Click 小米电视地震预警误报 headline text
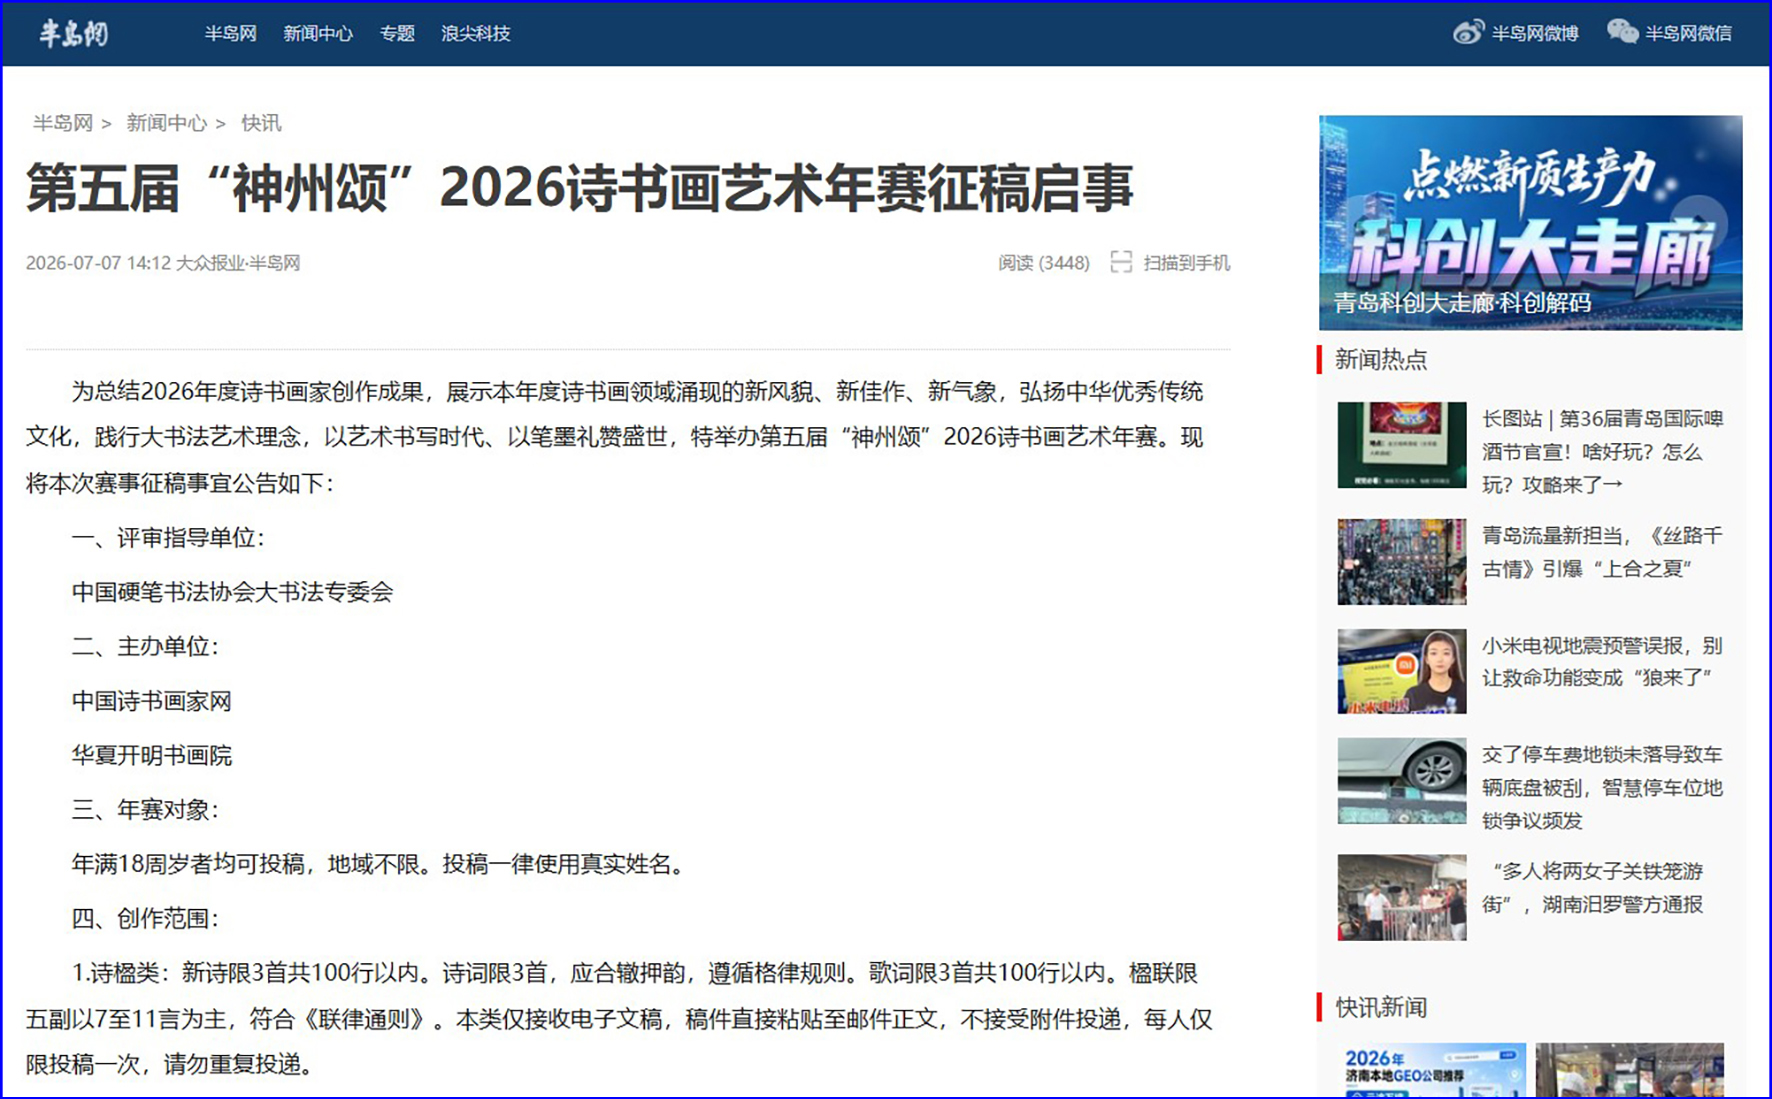 point(1602,661)
